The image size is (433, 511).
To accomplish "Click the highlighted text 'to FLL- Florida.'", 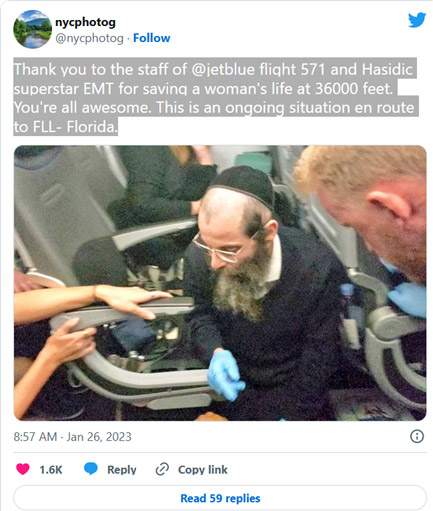I will (66, 127).
